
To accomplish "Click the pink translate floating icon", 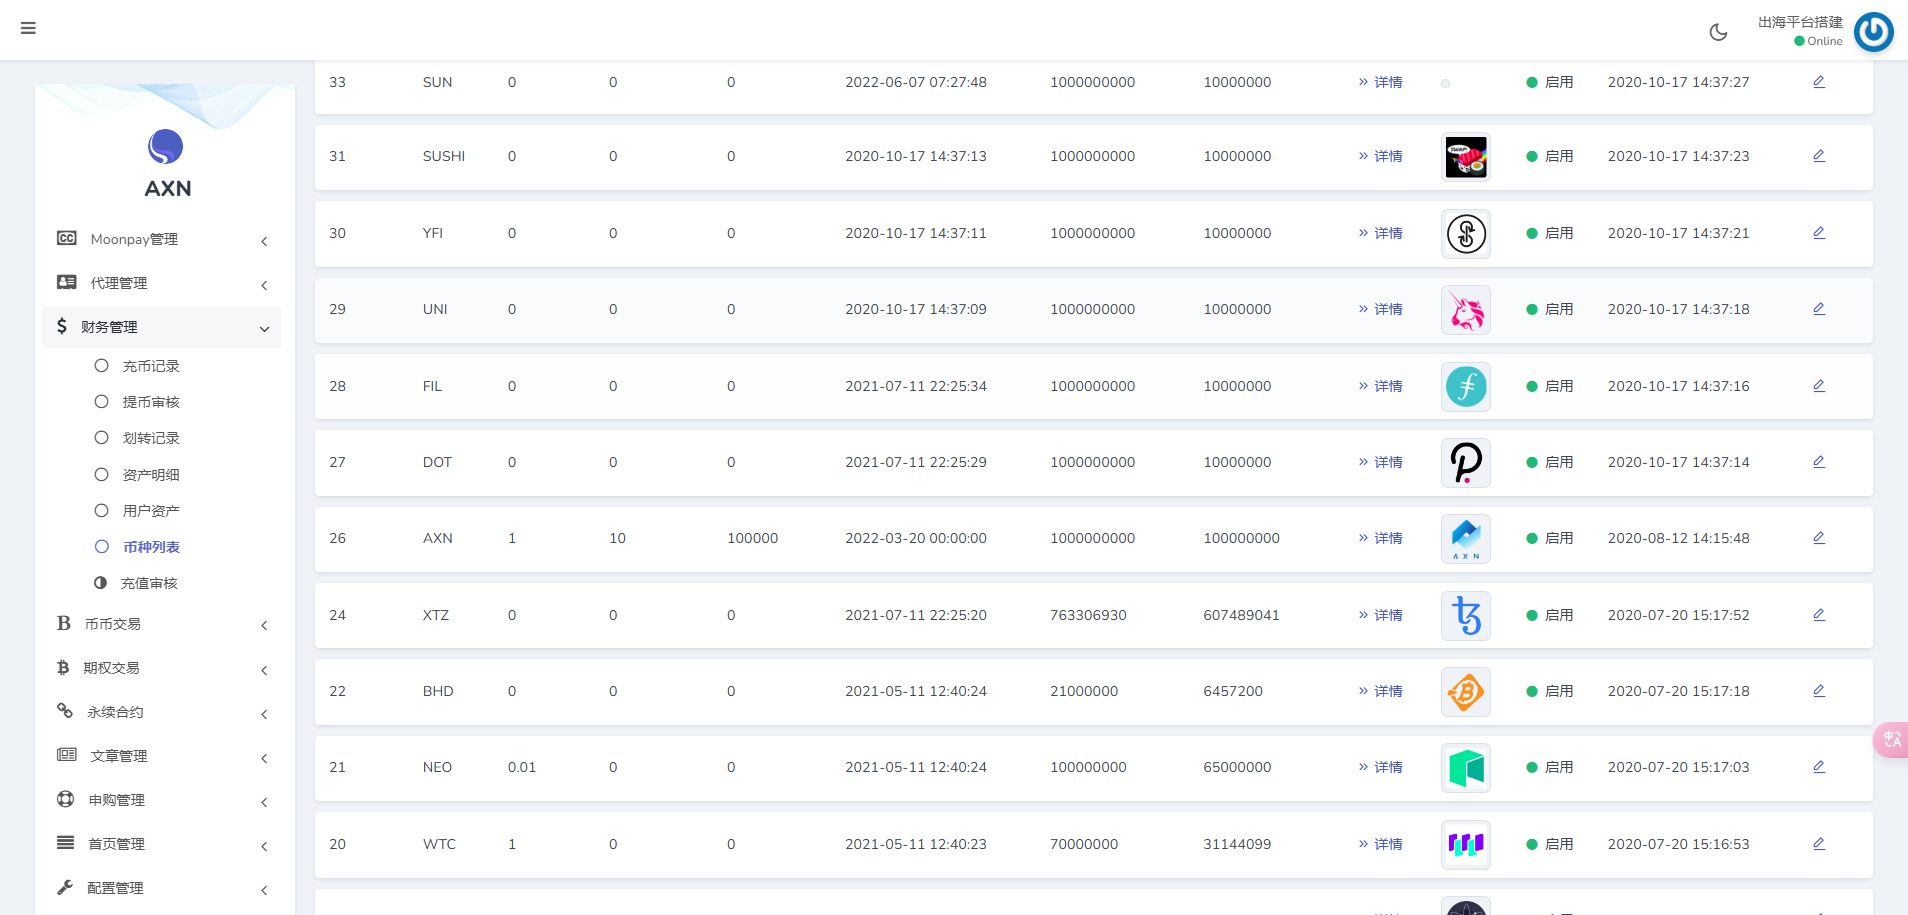I will coord(1891,739).
